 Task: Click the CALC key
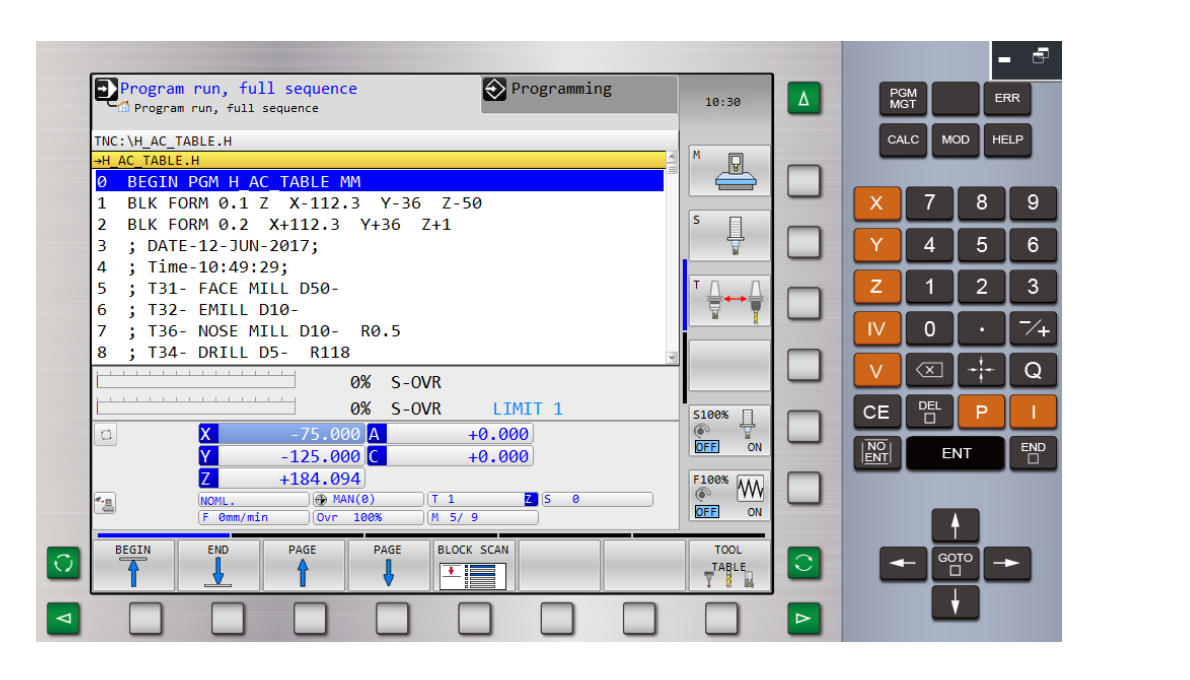(903, 140)
